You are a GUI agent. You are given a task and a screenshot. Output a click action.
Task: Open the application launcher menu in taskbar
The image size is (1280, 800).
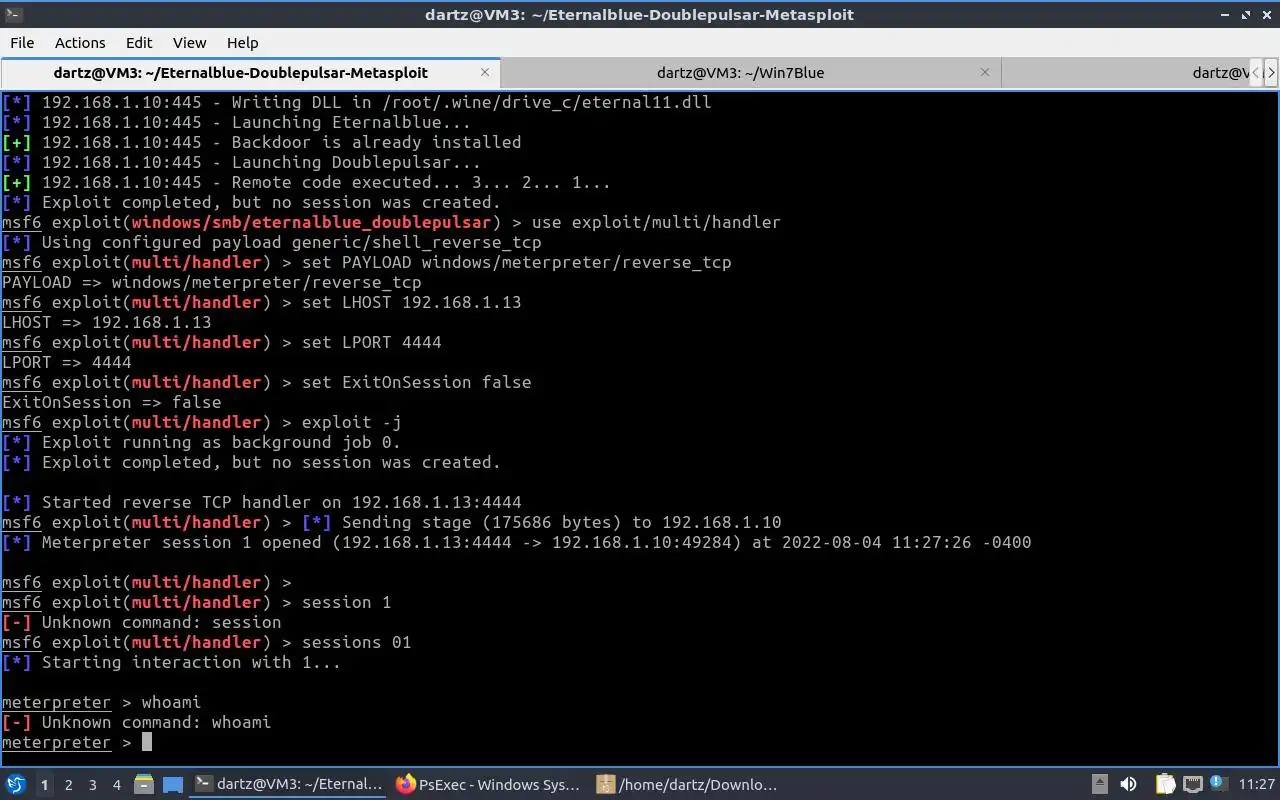tap(16, 784)
